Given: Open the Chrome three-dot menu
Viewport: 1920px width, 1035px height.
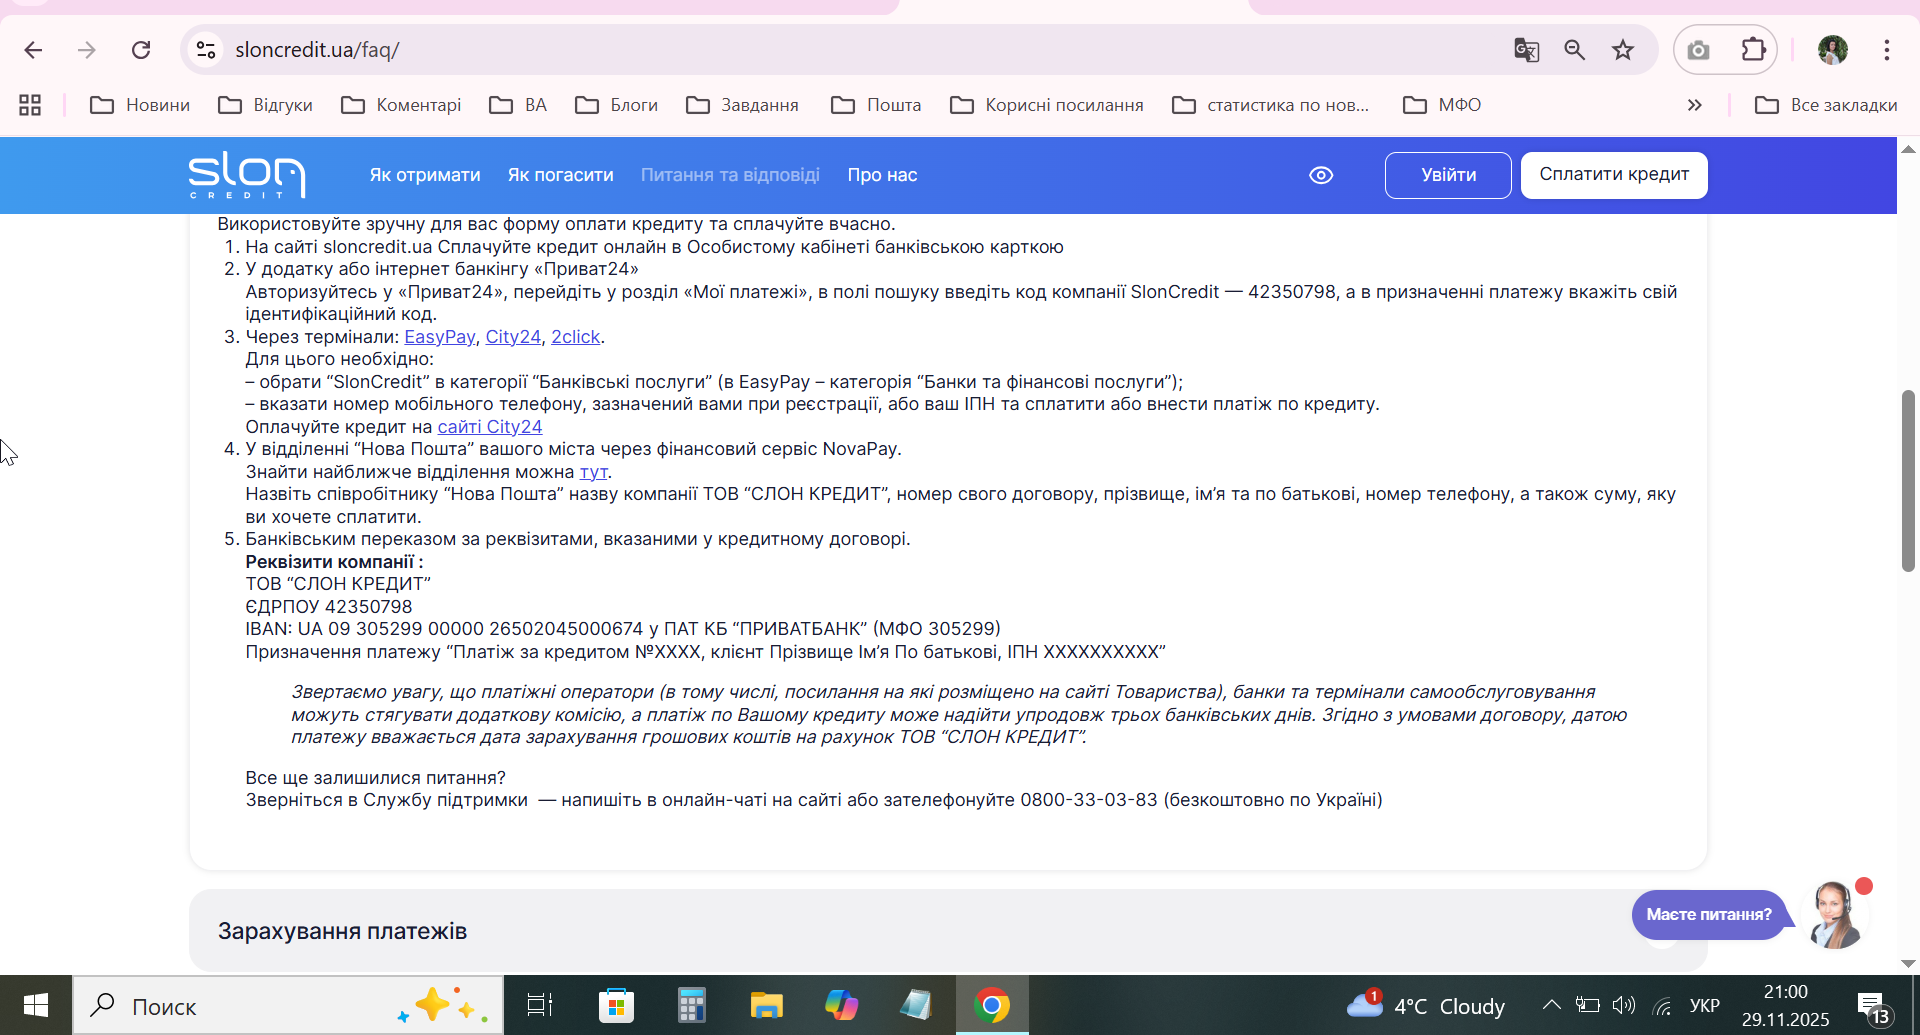Looking at the screenshot, I should point(1887,50).
